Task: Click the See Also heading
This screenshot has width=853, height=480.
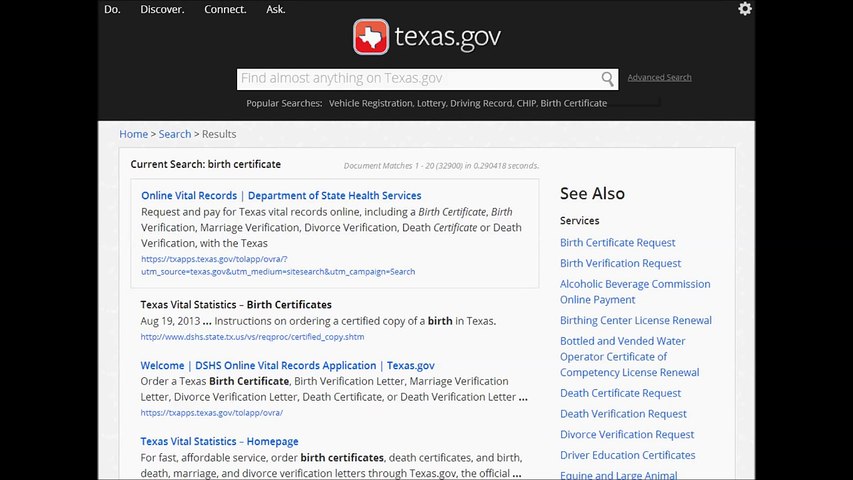Action: tap(592, 194)
